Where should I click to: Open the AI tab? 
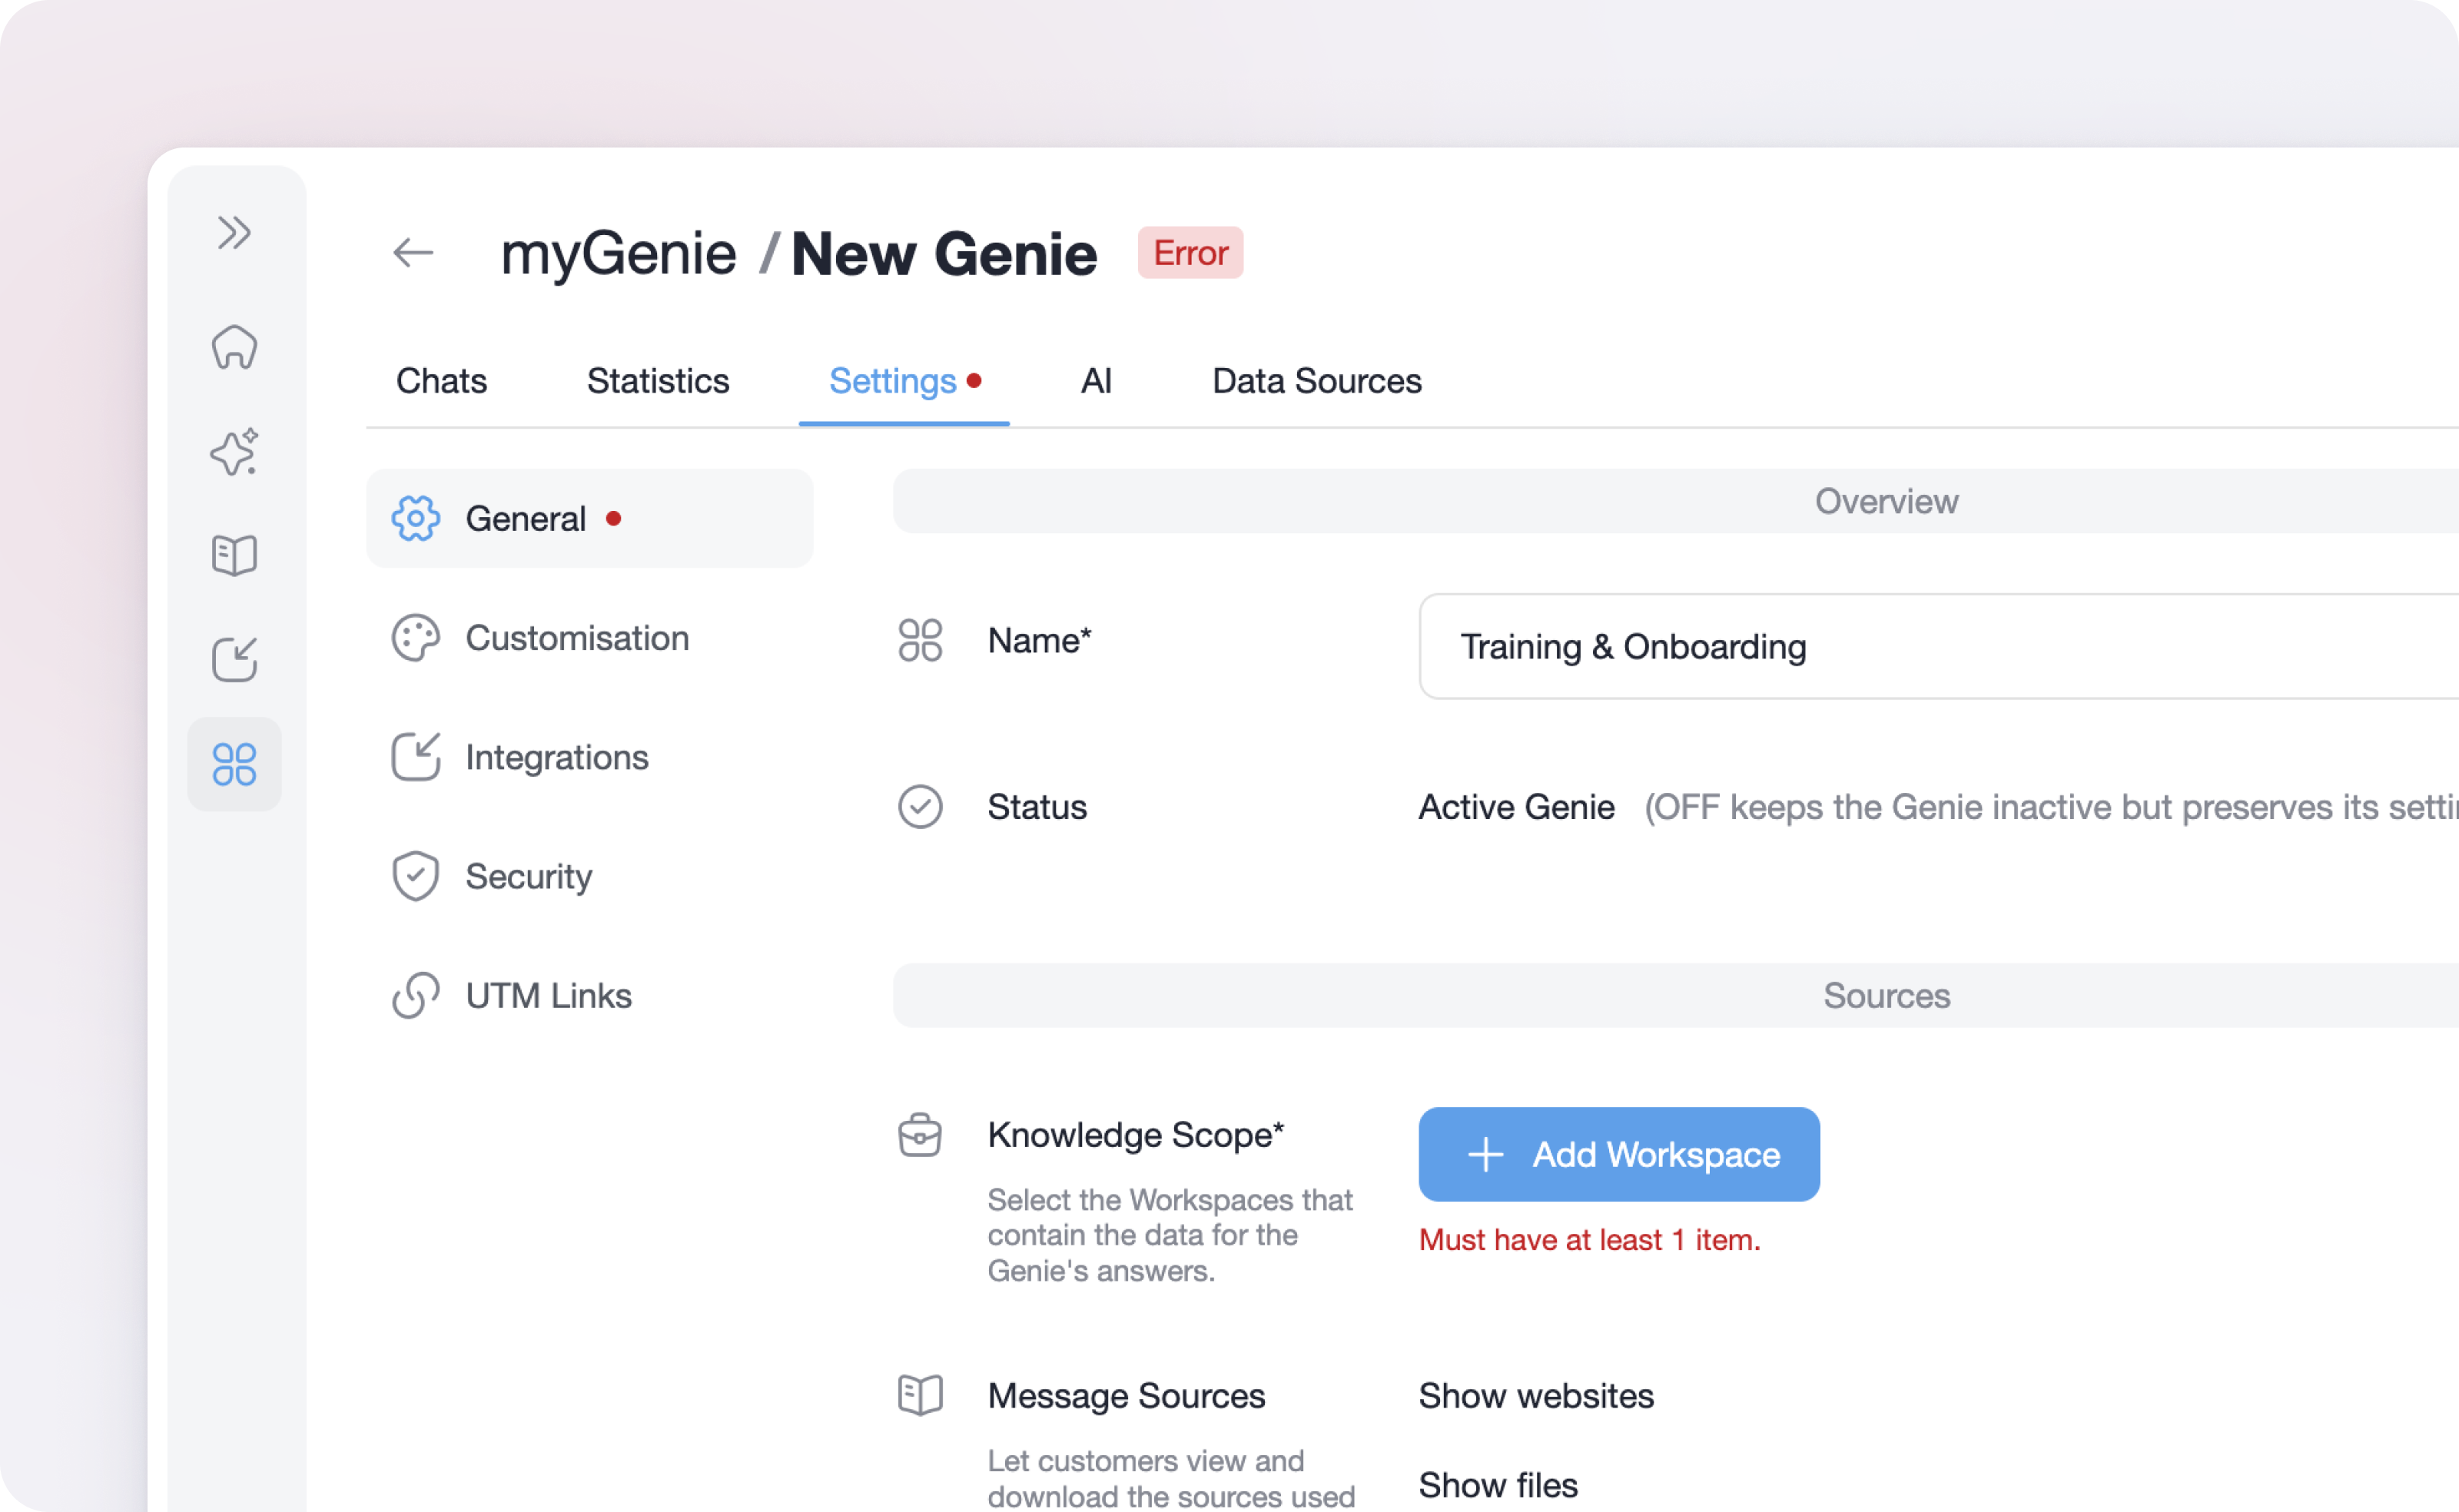[1096, 381]
